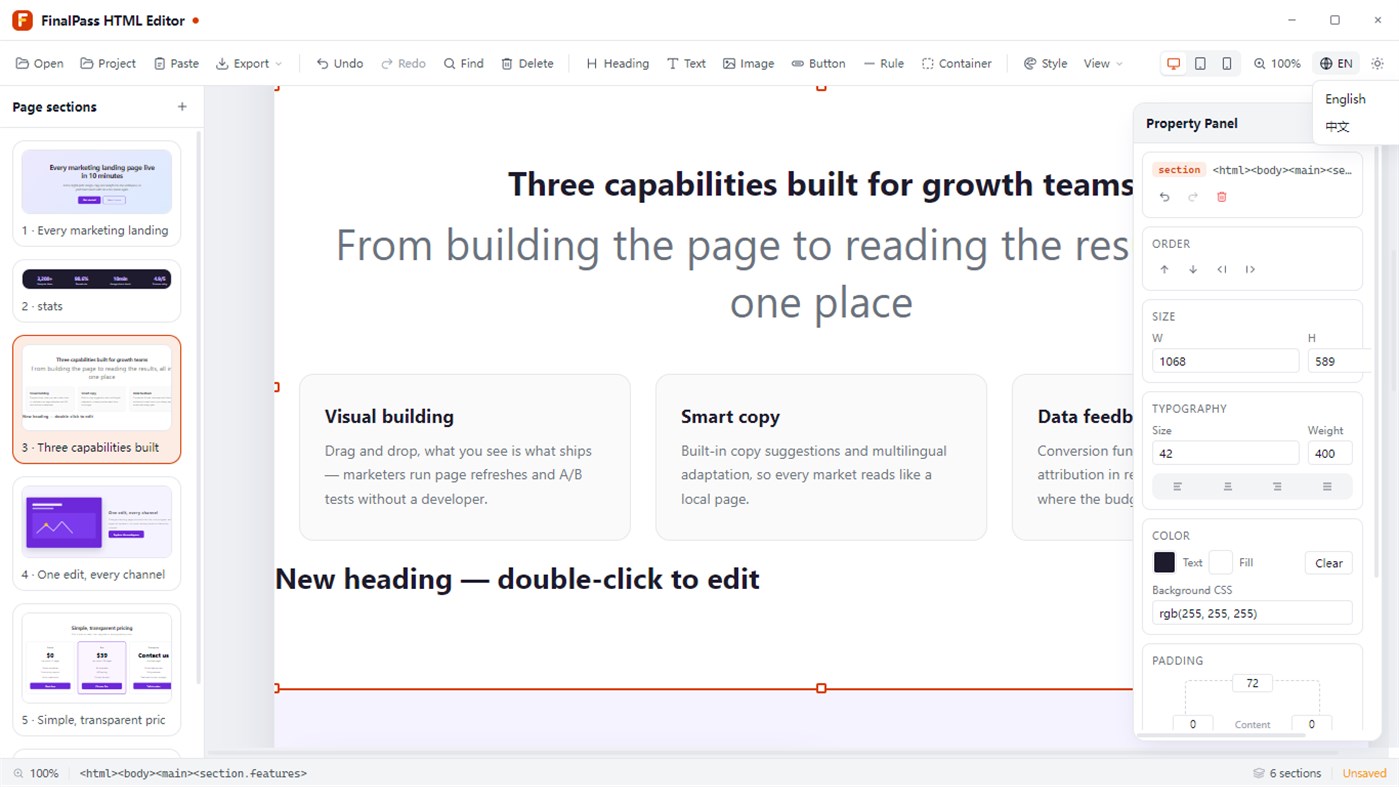Image resolution: width=1399 pixels, height=787 pixels.
Task: Insert a Button element
Action: click(x=818, y=63)
